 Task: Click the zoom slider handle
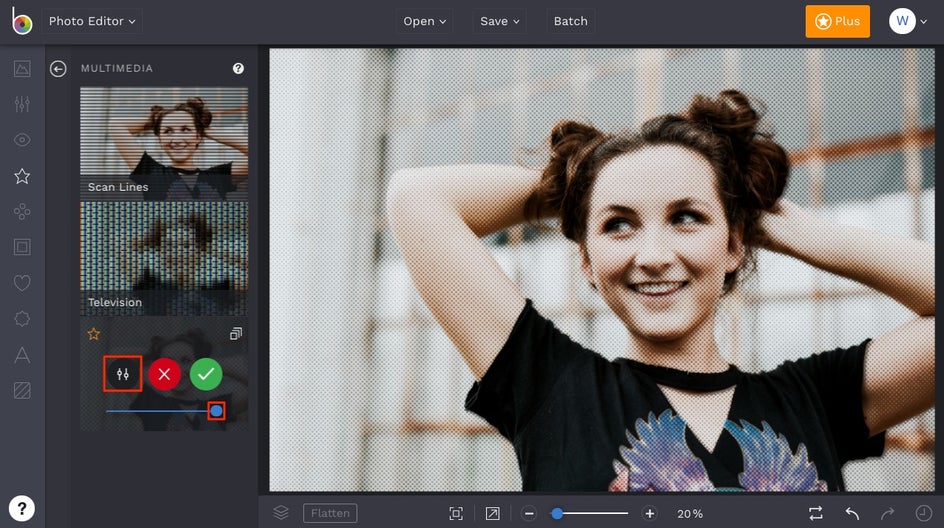click(x=557, y=513)
